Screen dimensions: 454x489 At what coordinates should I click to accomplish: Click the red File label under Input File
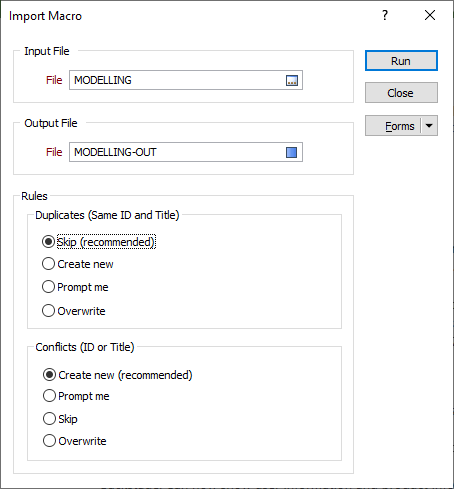(54, 80)
